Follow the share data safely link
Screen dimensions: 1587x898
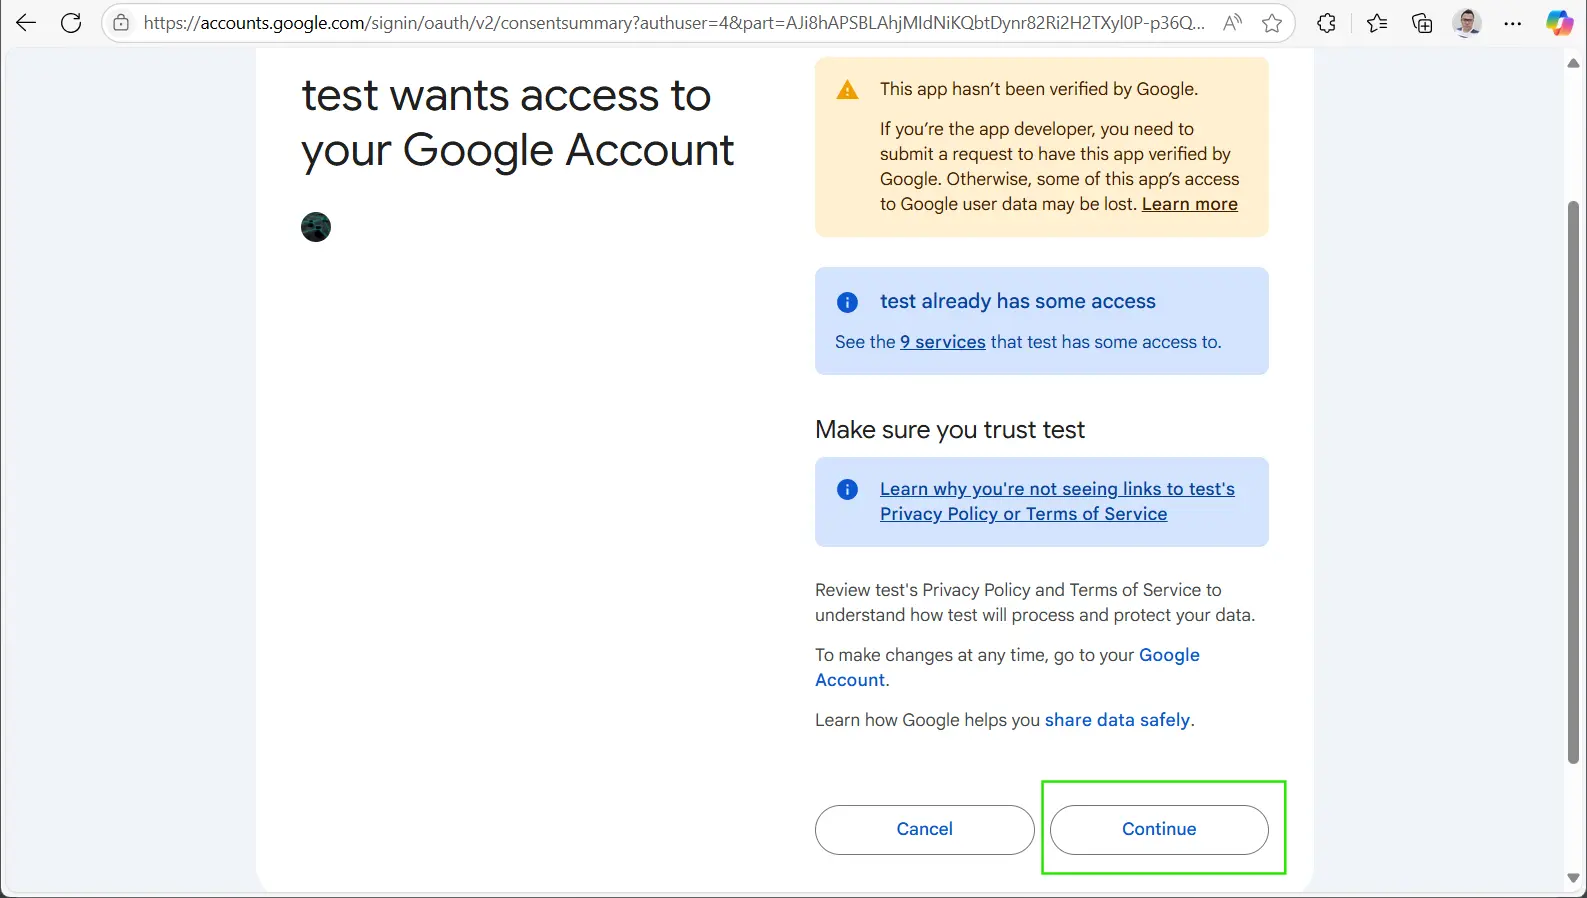(1117, 720)
